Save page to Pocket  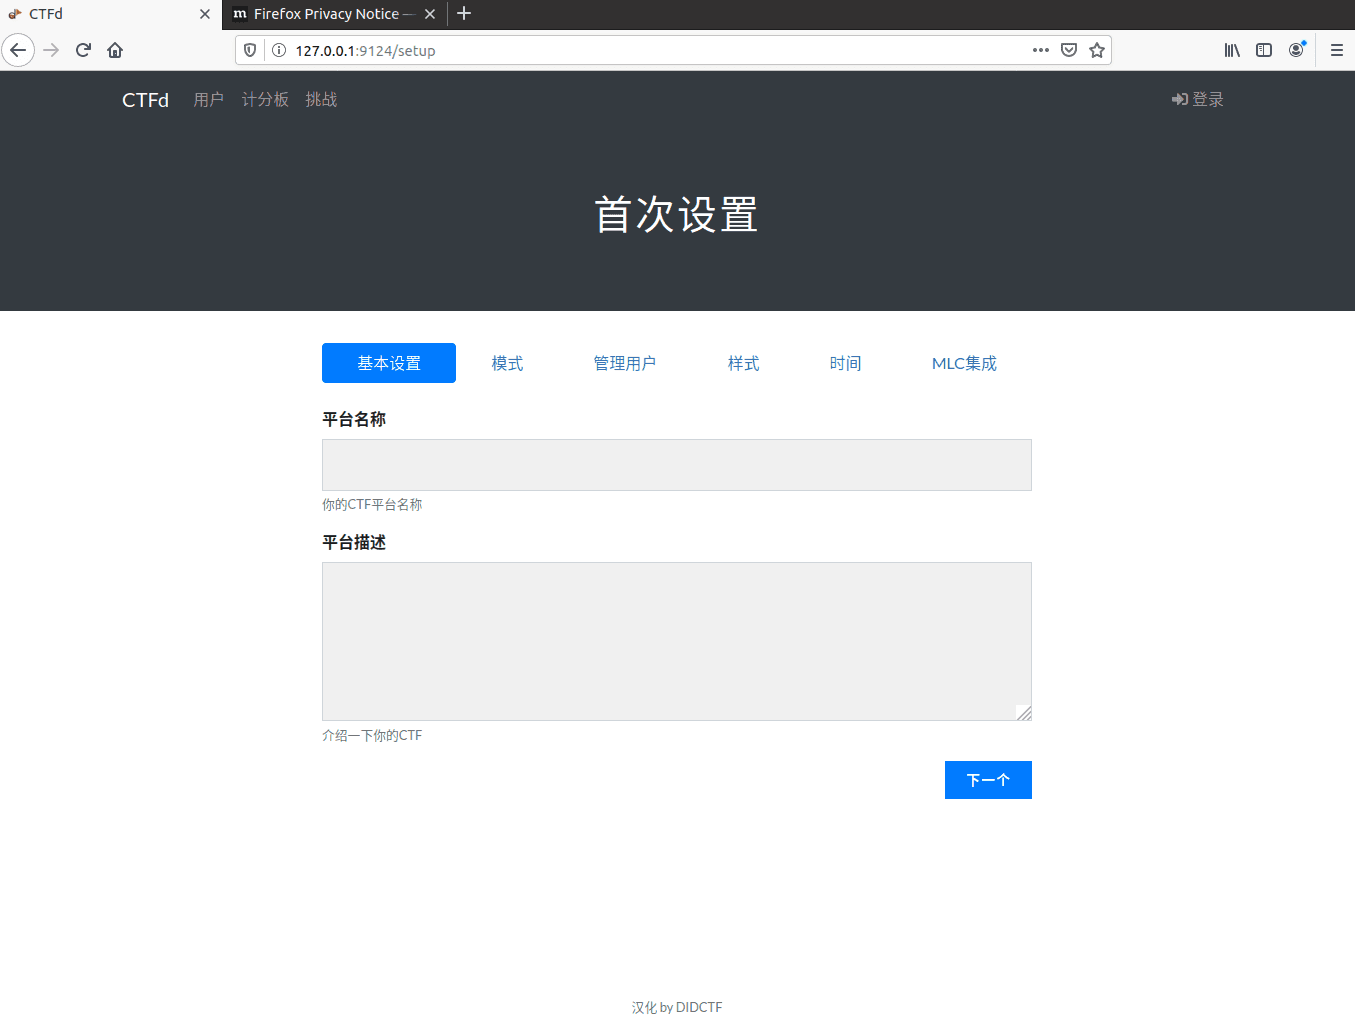pos(1069,50)
